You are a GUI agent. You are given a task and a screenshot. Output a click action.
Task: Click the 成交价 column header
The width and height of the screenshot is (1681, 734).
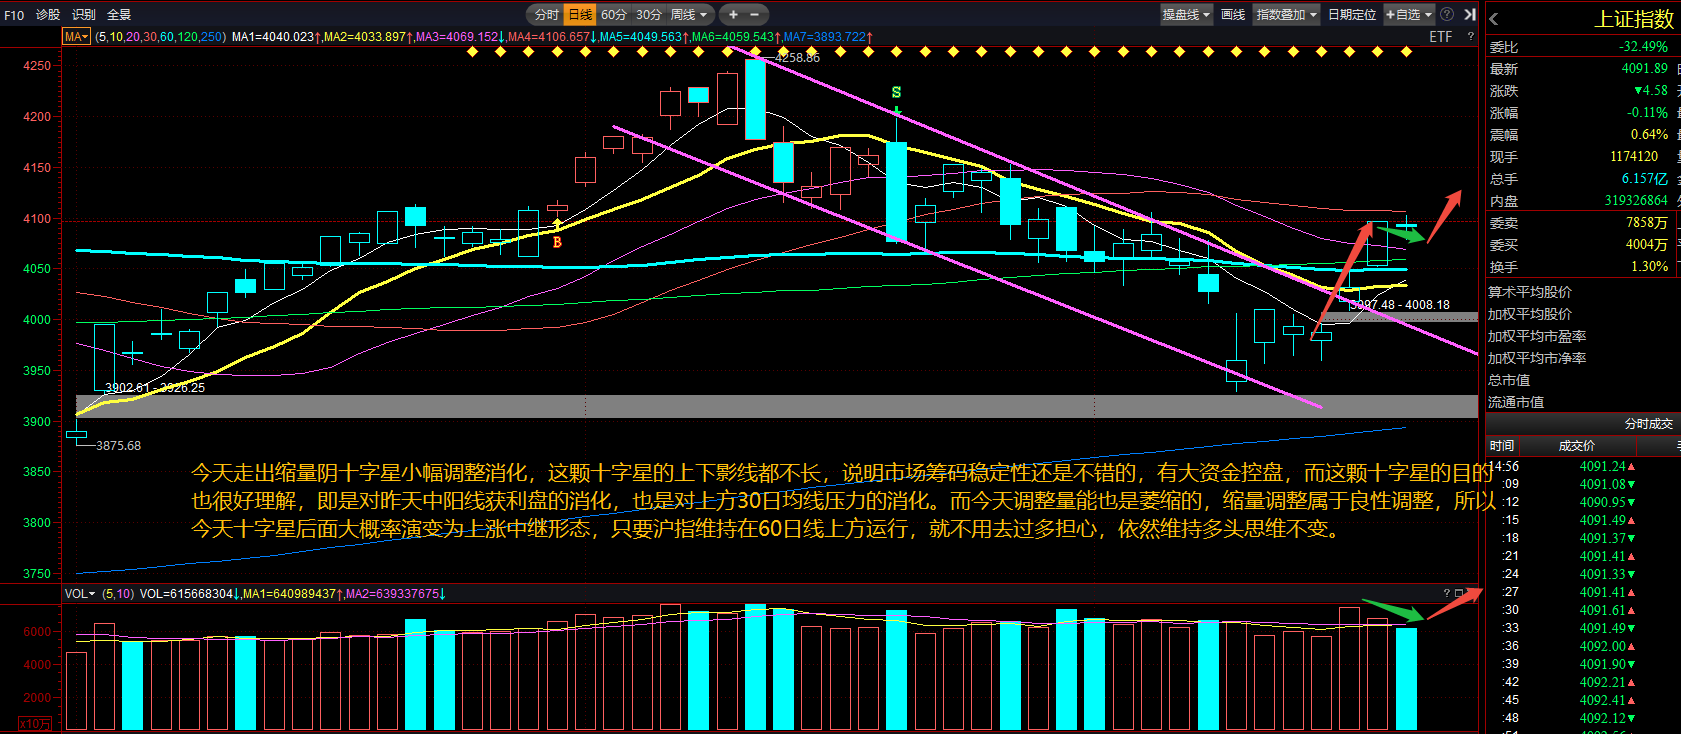click(x=1577, y=446)
